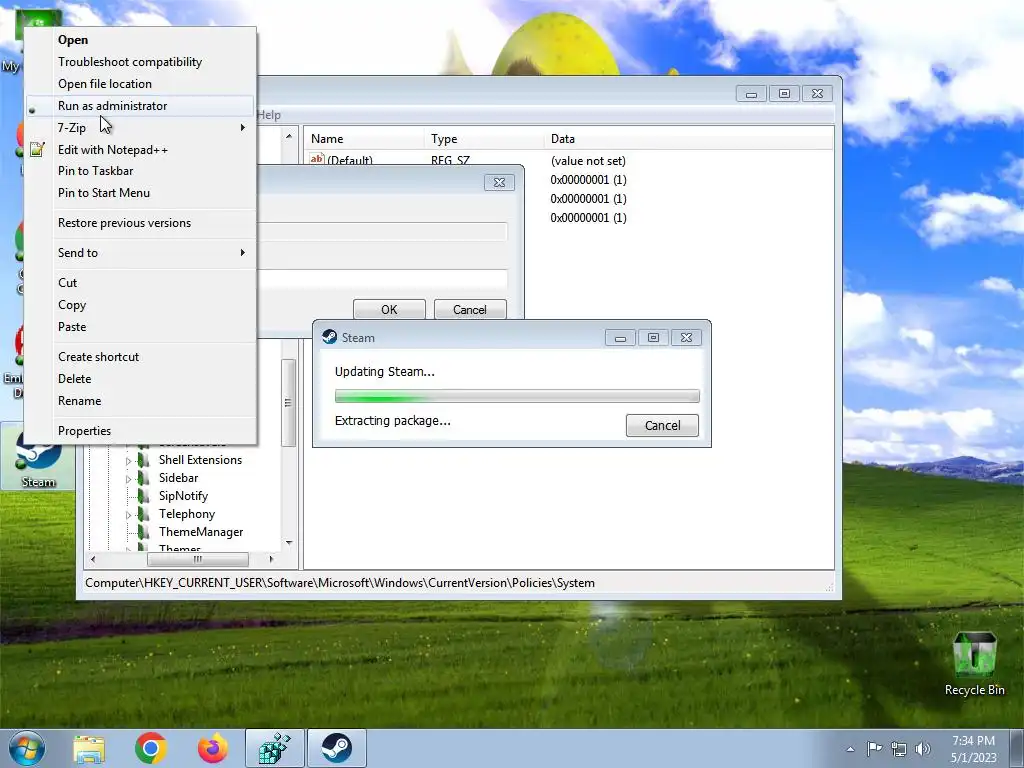This screenshot has width=1024, height=768.
Task: Cancel the Steam update
Action: (662, 425)
